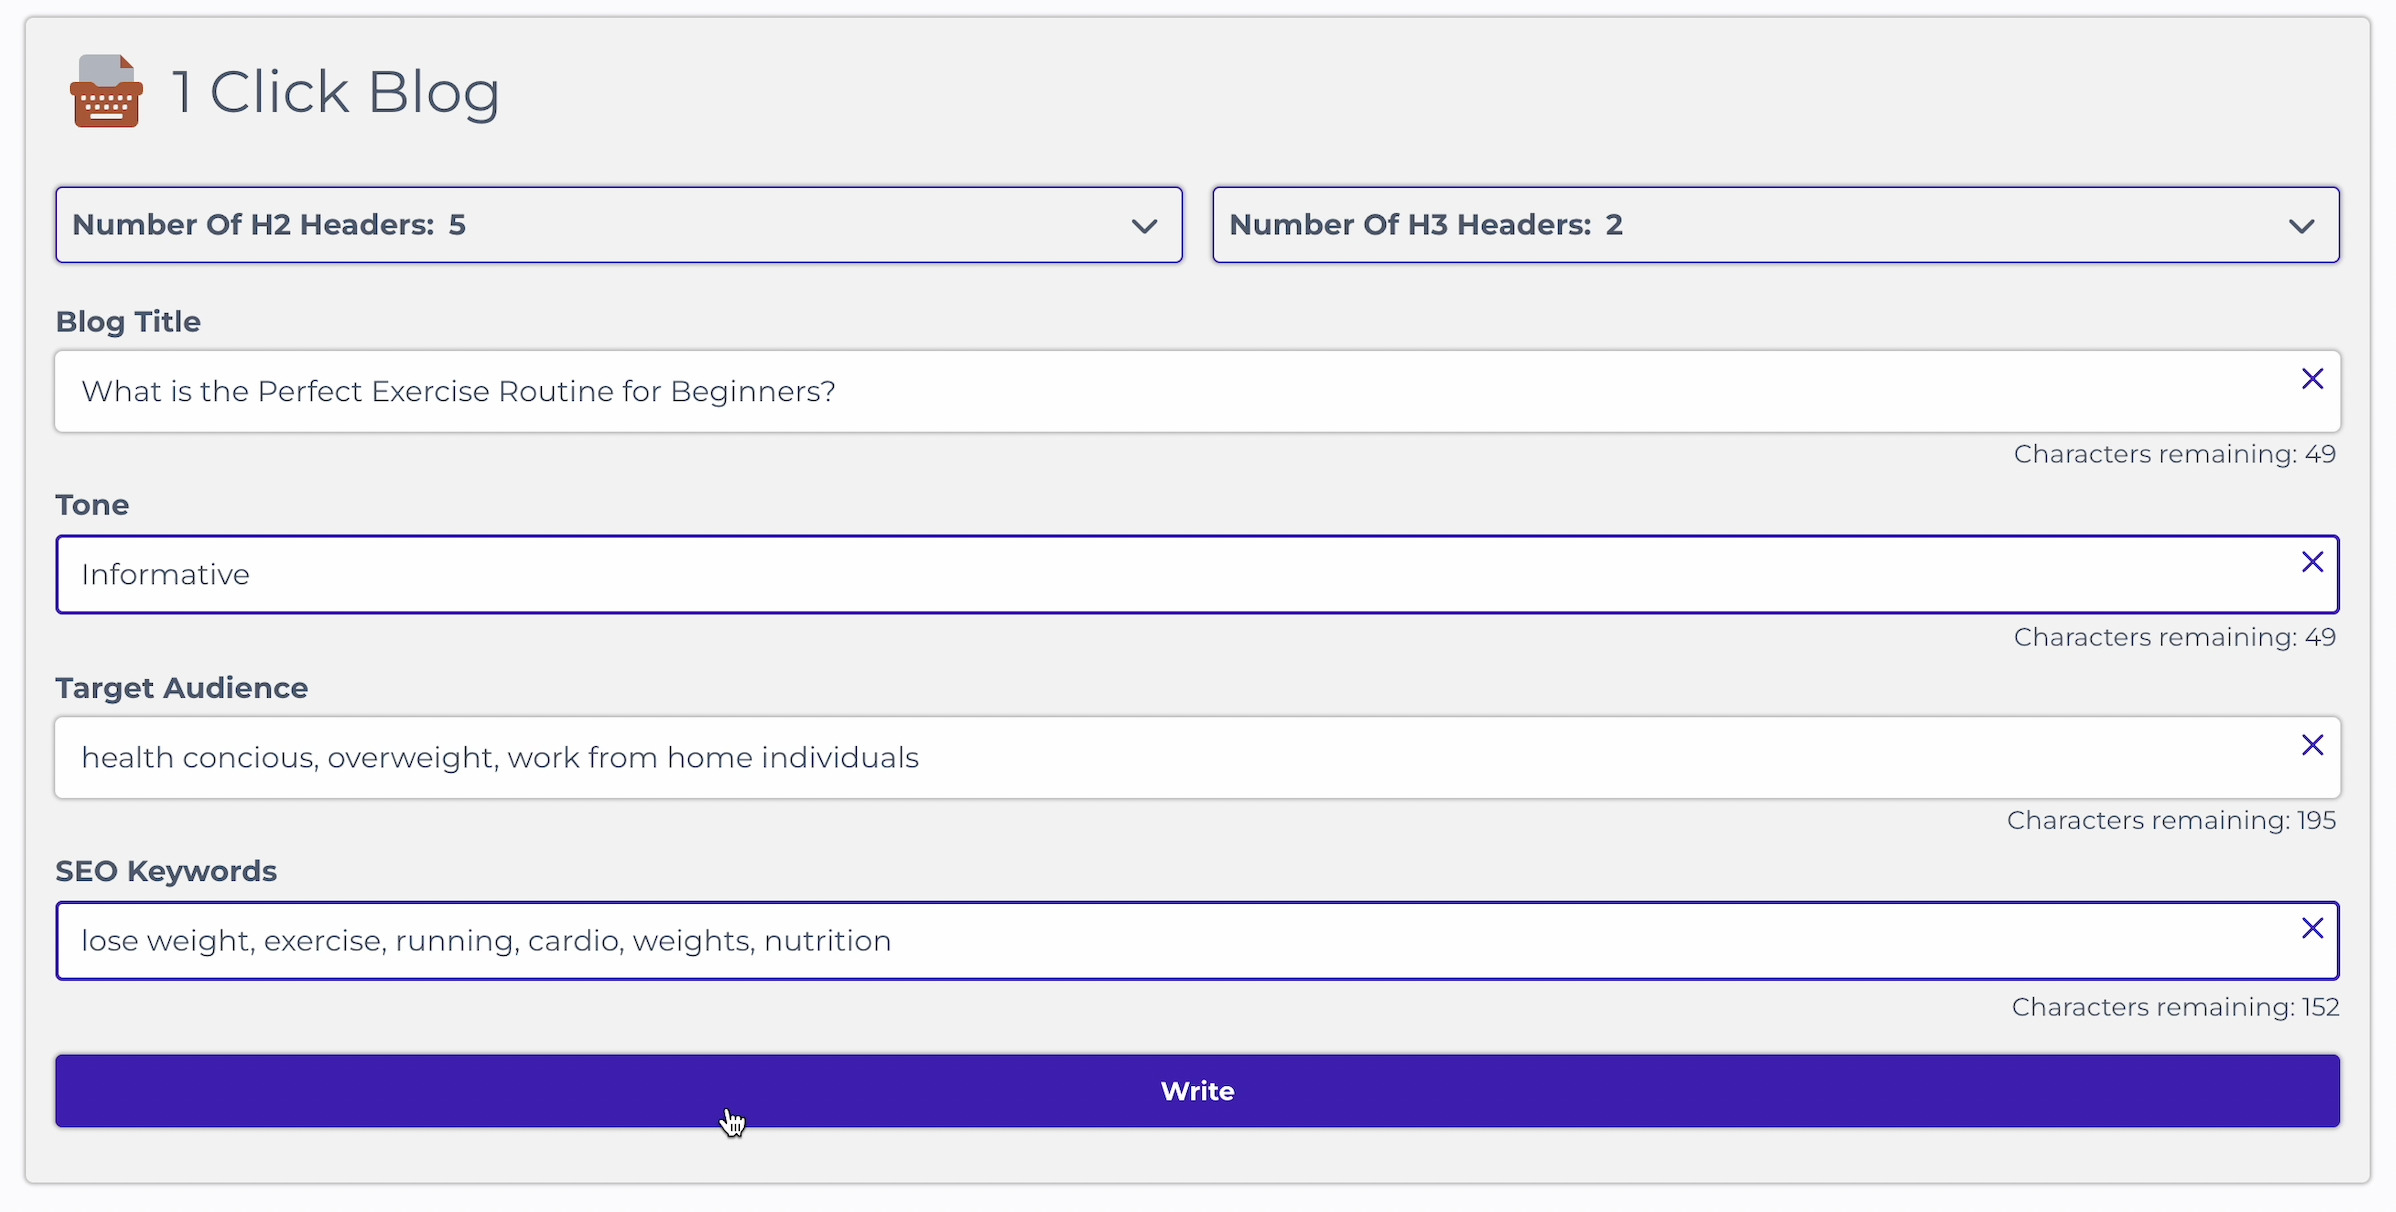Click the chevron arrow on H2 Headers dropdown

[x=1144, y=226]
